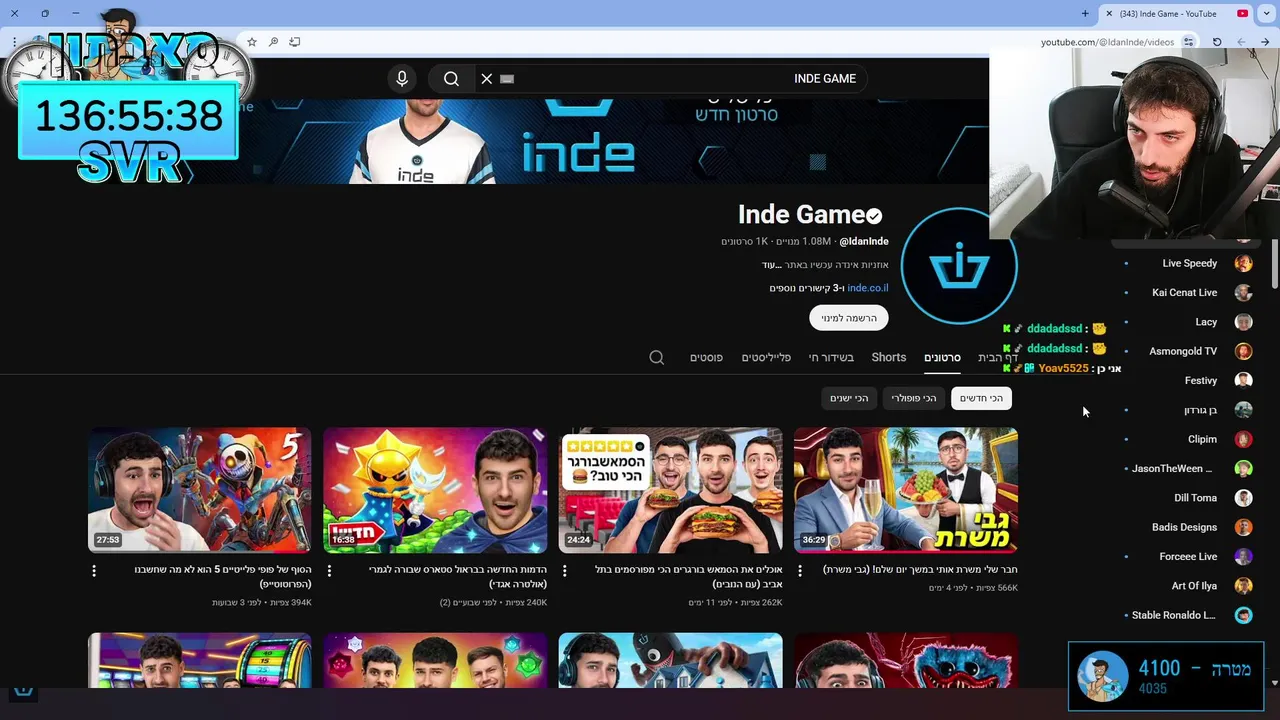Screen dimensions: 1280x720
Task: Expand channel description via עוד
Action: pyautogui.click(x=770, y=265)
